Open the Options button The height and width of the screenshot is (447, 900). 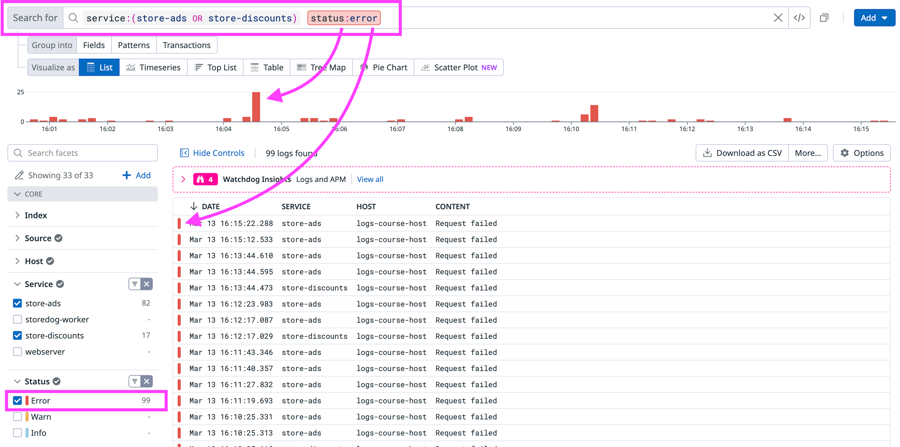click(x=862, y=153)
